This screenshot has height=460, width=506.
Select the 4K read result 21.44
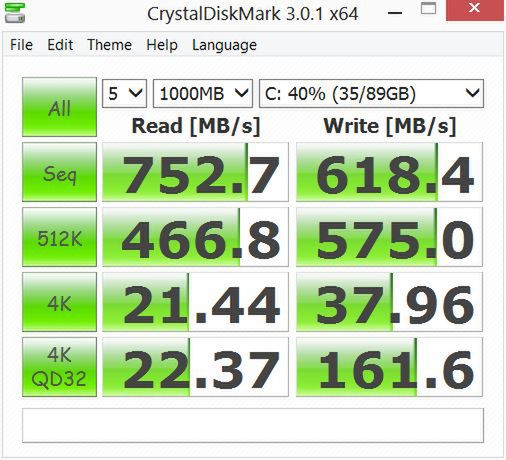195,302
